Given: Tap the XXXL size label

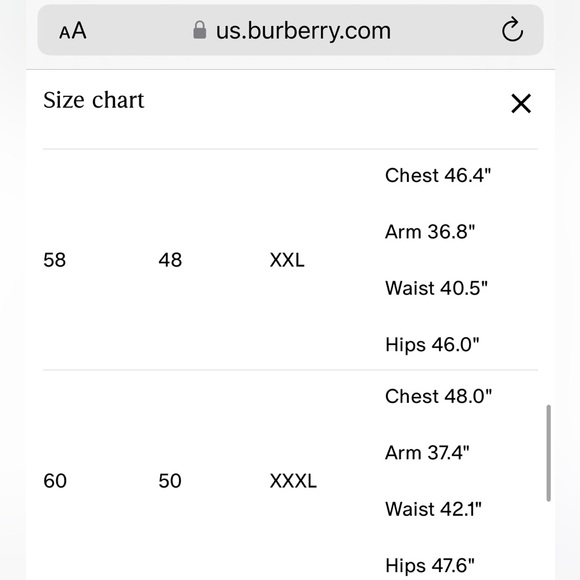Looking at the screenshot, I should coord(293,481).
